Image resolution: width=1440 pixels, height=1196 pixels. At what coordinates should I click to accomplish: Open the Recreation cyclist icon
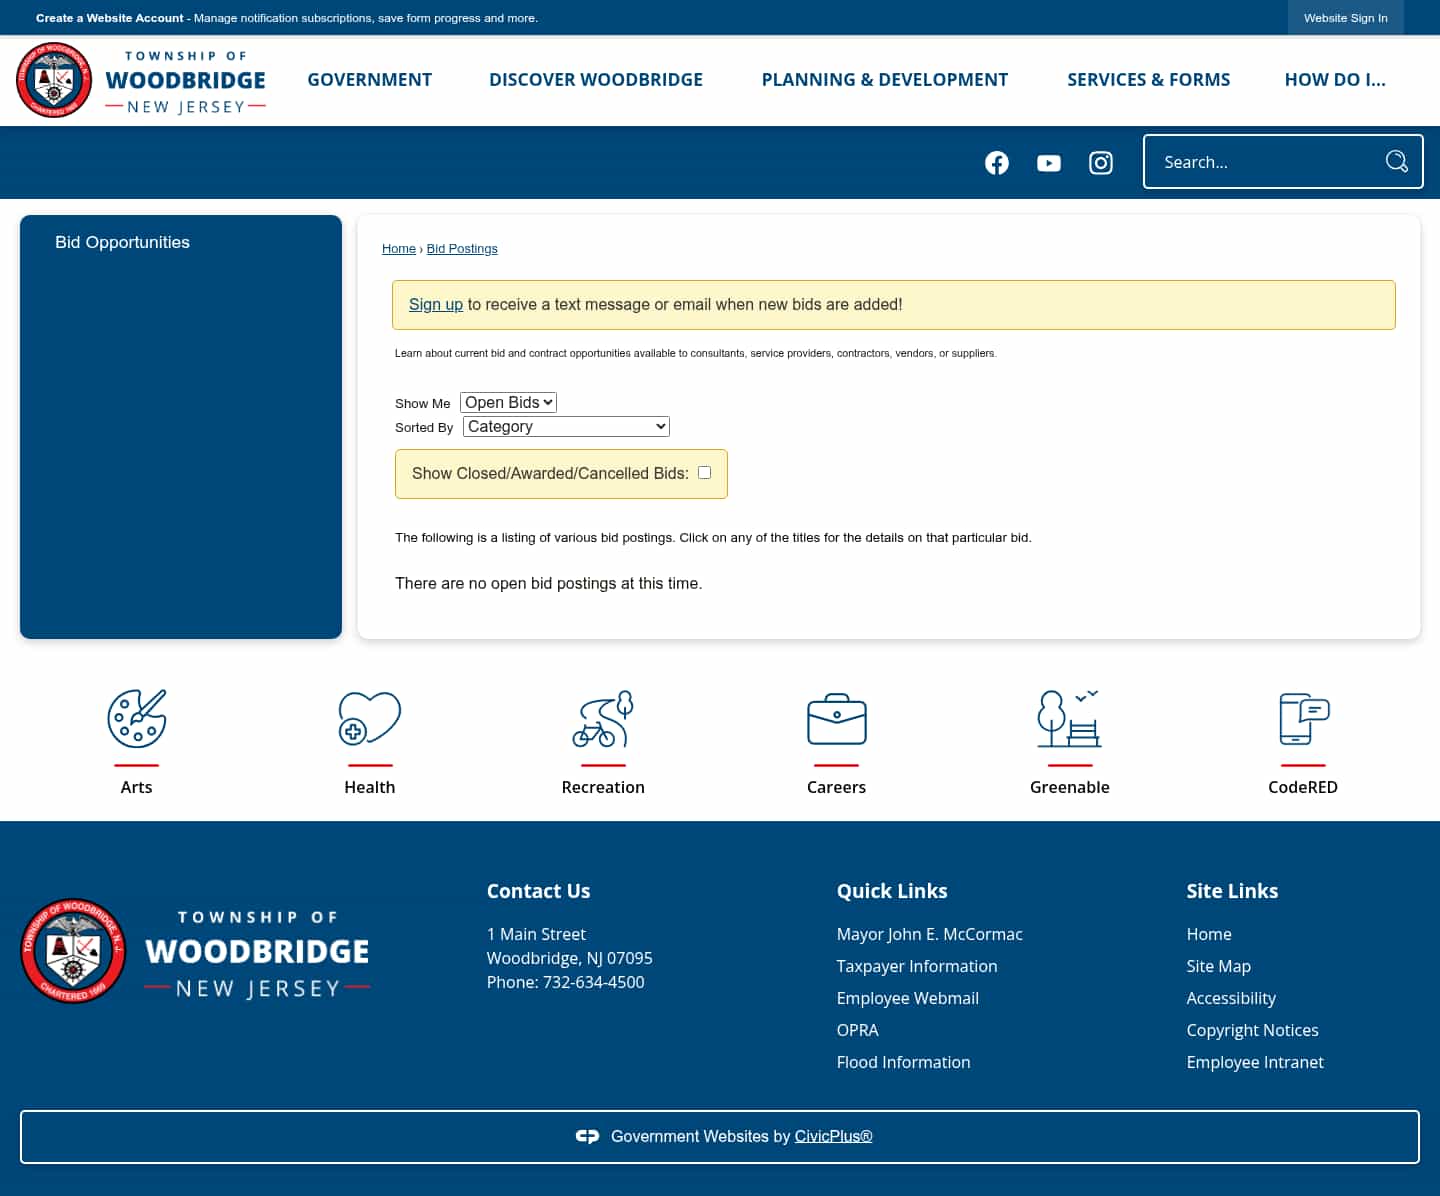tap(603, 719)
